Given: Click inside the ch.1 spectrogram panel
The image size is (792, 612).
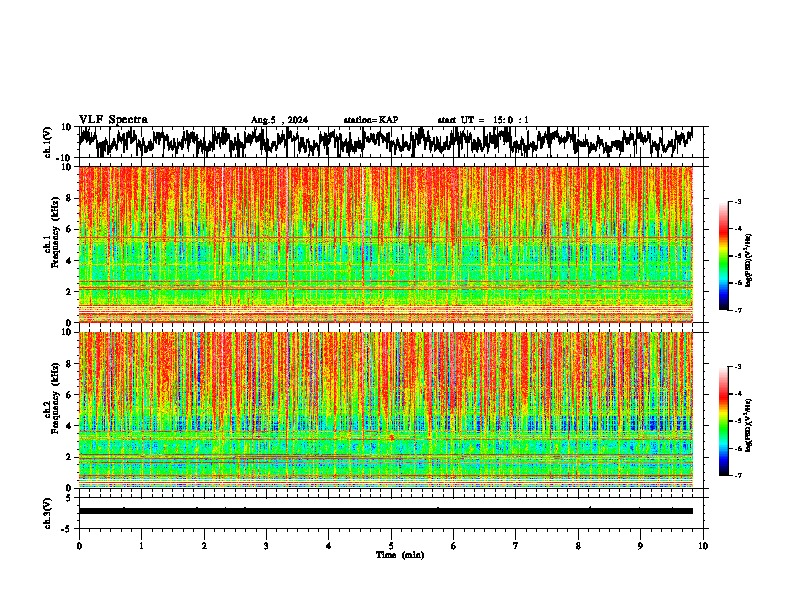Looking at the screenshot, I should 385,244.
